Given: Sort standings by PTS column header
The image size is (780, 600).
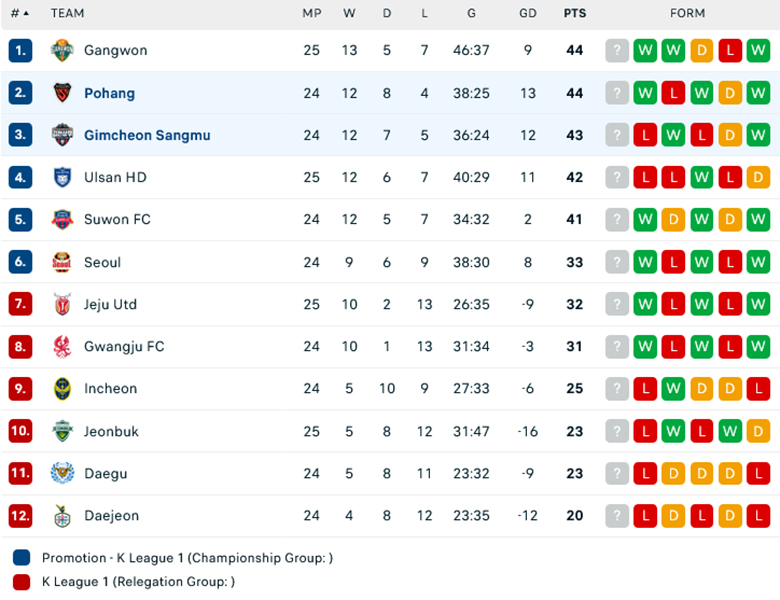Looking at the screenshot, I should (575, 14).
